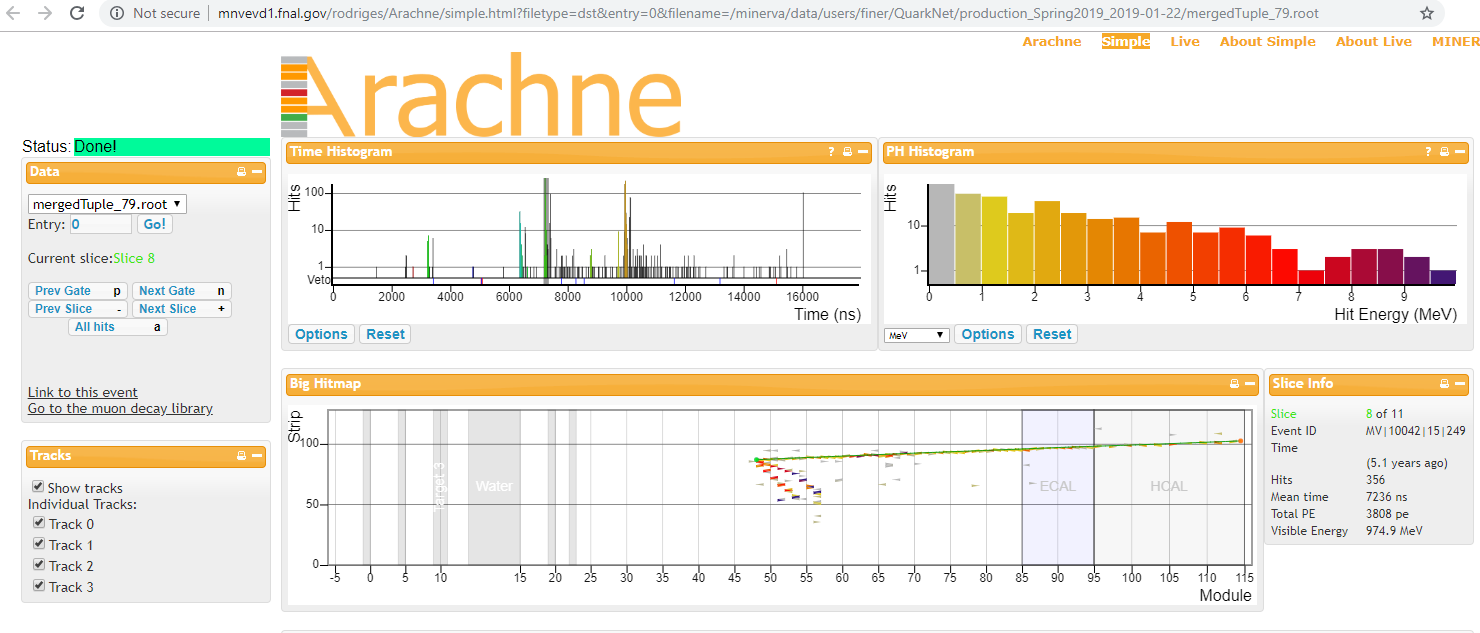Toggle Show tracks checkbox
Viewport: 1480px width, 633px height.
38,487
